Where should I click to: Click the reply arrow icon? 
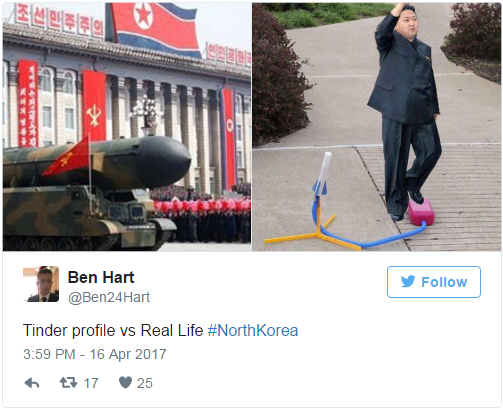tap(32, 383)
